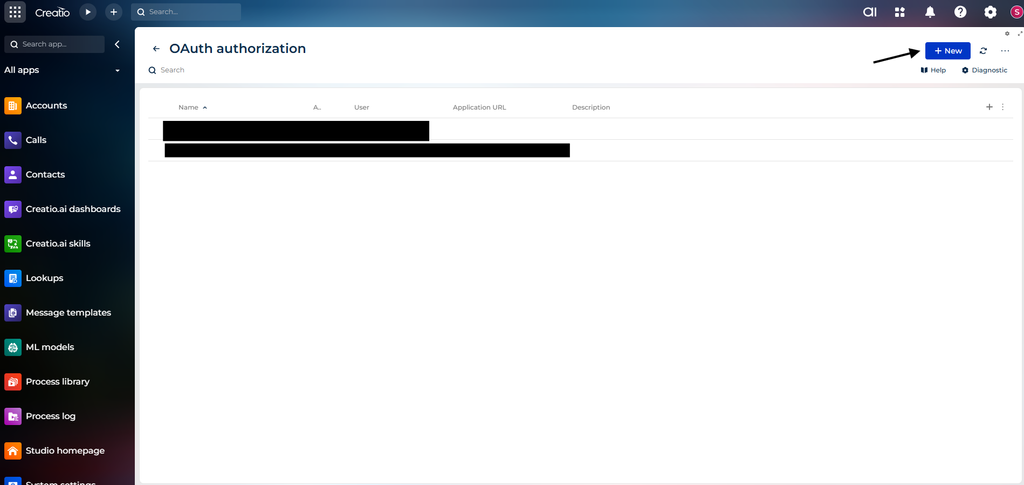1024x485 pixels.
Task: Expand the All apps dropdown
Action: point(62,70)
